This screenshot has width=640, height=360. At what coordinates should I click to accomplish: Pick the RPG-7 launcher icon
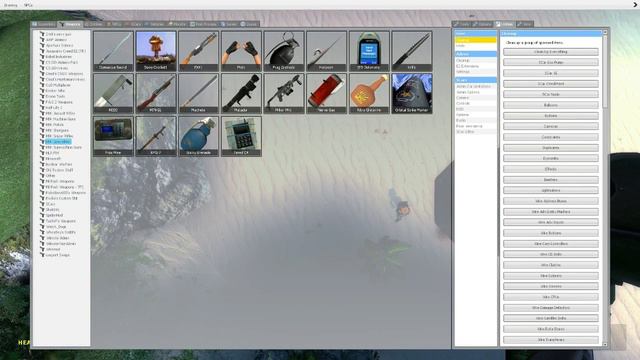(156, 136)
